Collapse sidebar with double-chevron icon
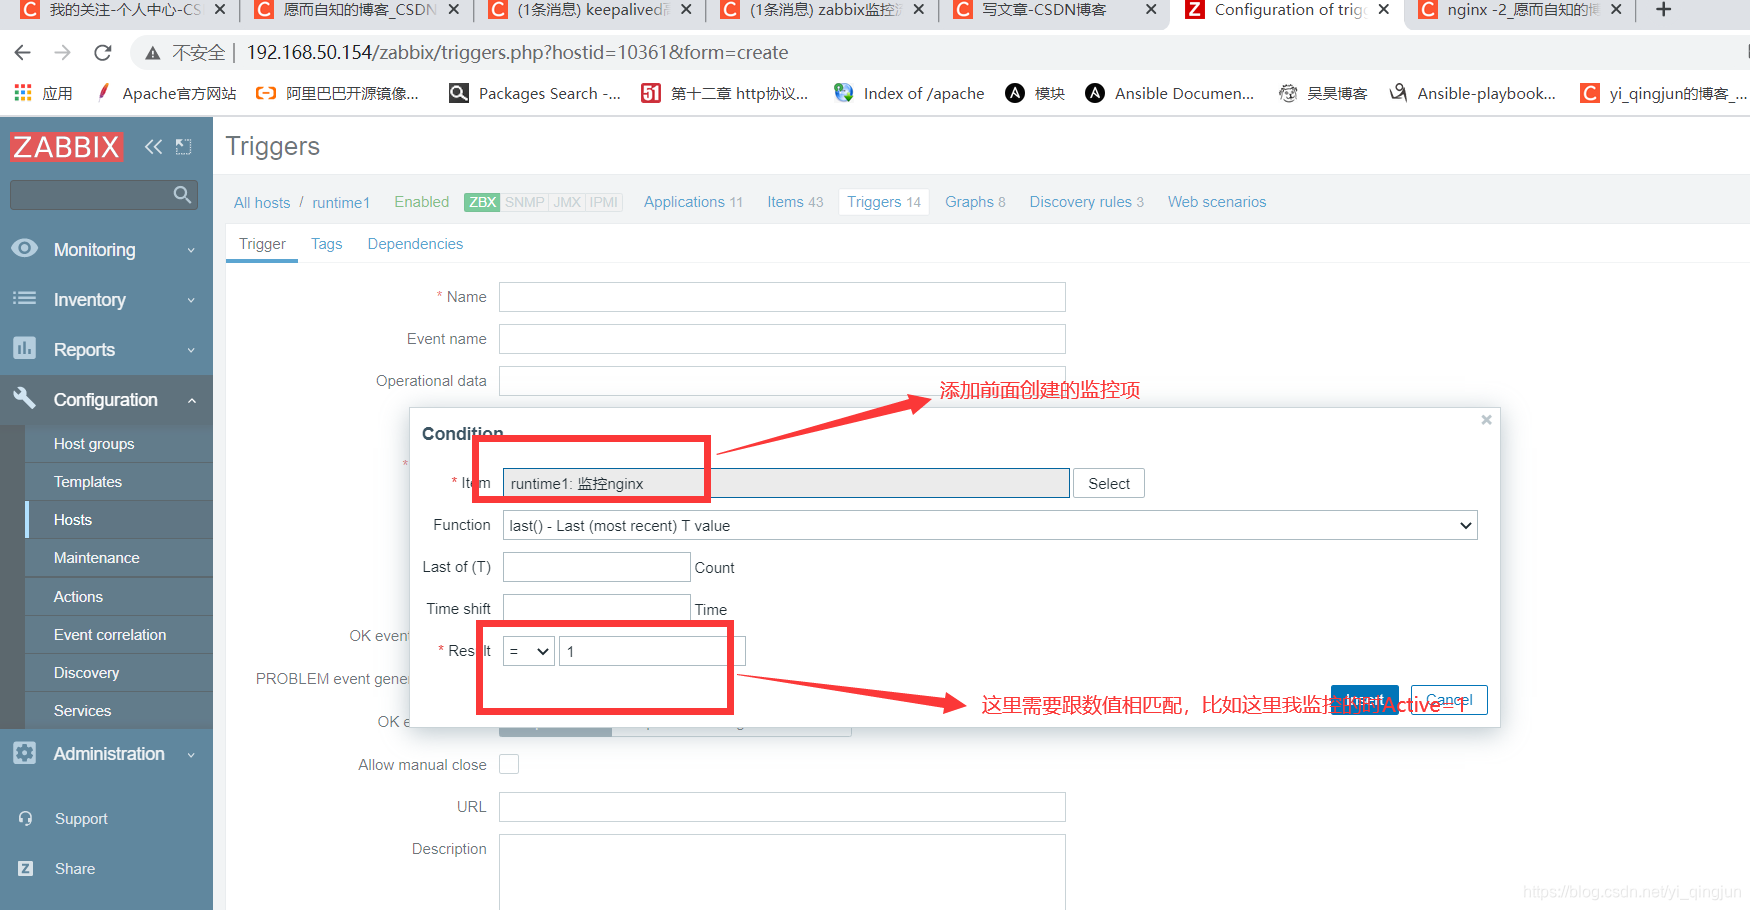Viewport: 1750px width, 910px height. click(x=153, y=147)
